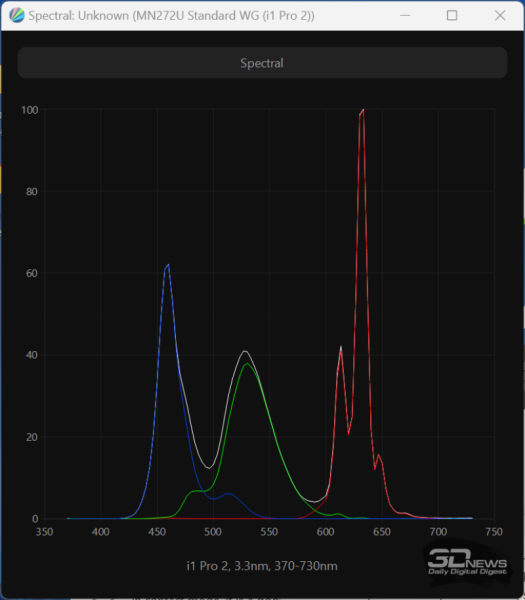525x600 pixels.
Task: Click the green shoulder near 485nm
Action: point(196,491)
